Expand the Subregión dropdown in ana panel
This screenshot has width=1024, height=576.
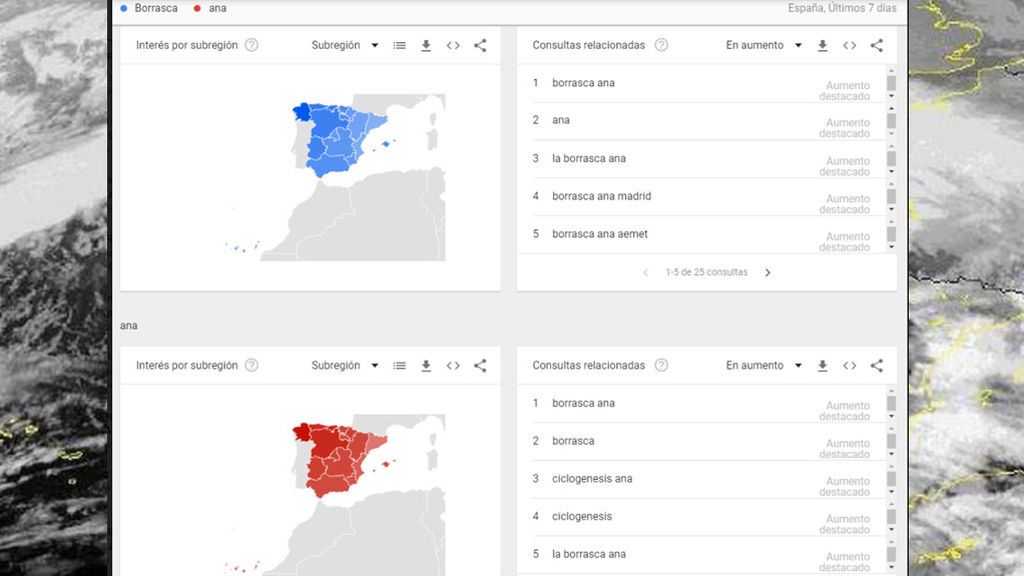(345, 366)
